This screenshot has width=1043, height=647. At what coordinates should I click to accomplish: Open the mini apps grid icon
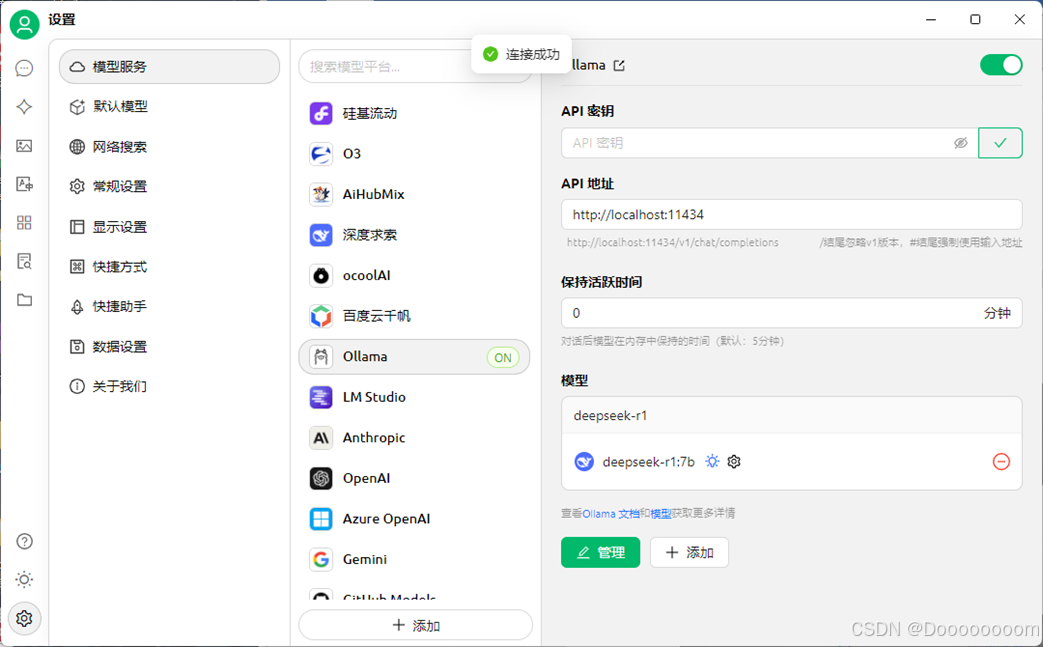click(x=25, y=223)
